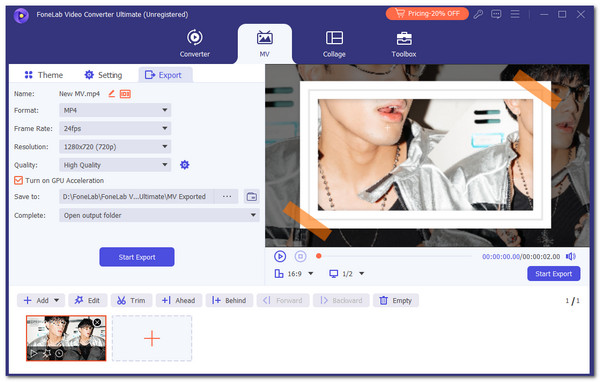
Task: Open the 16:9 aspect ratio dropdown
Action: (x=294, y=274)
